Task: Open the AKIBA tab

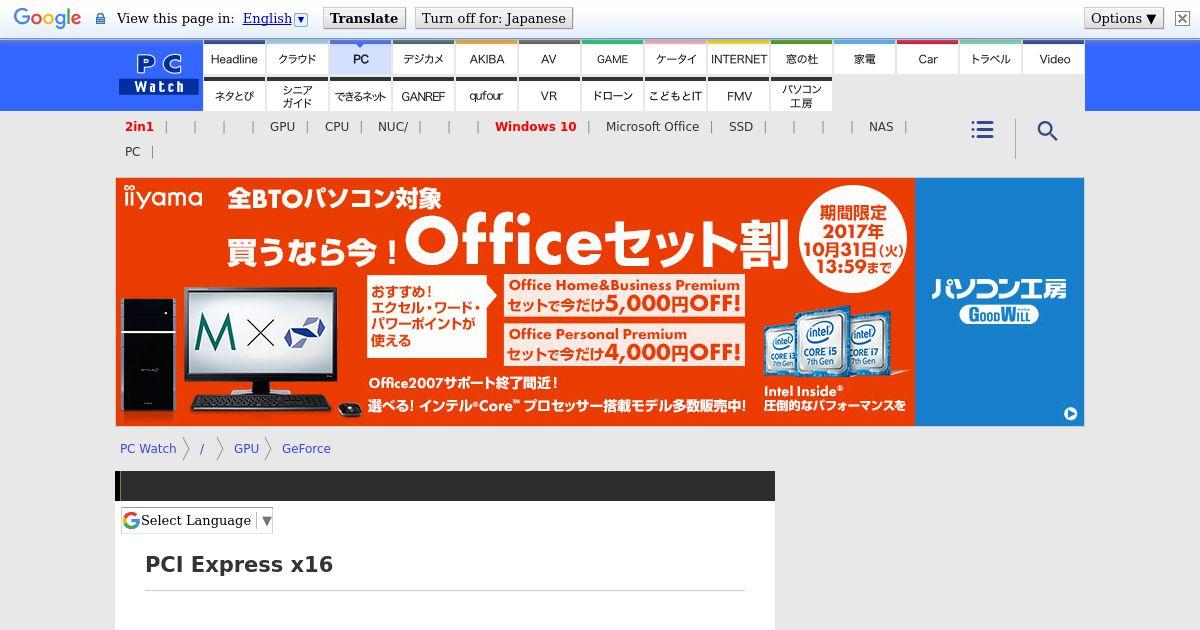Action: 487,59
